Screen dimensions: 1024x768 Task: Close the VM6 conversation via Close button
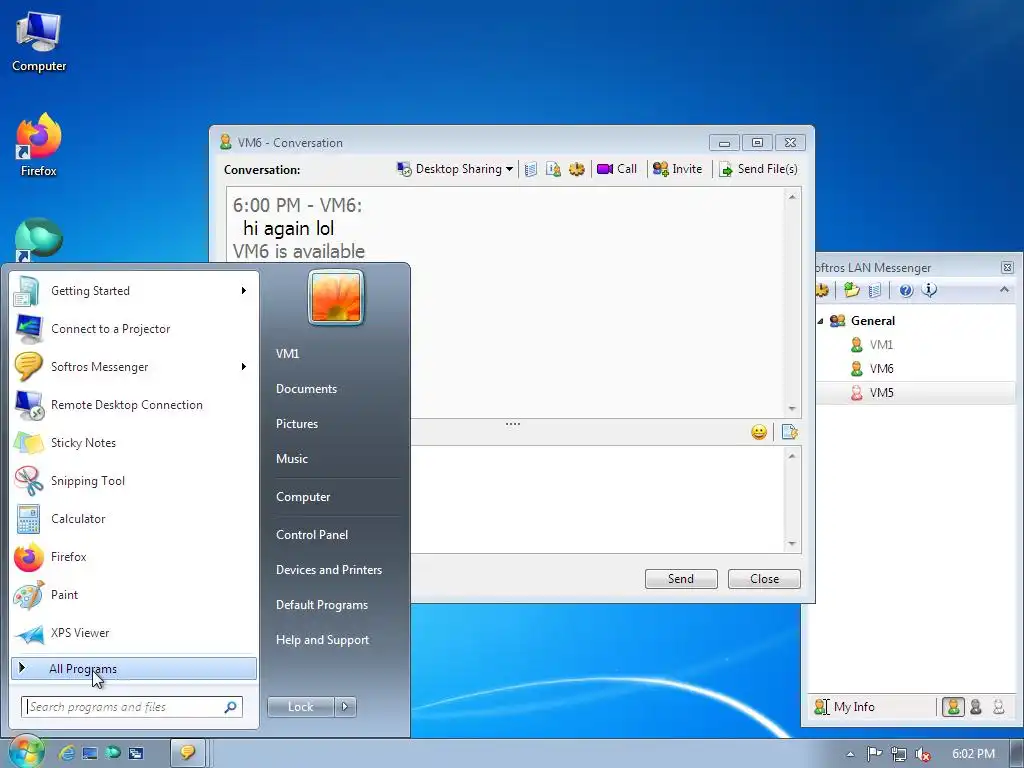[x=764, y=579]
